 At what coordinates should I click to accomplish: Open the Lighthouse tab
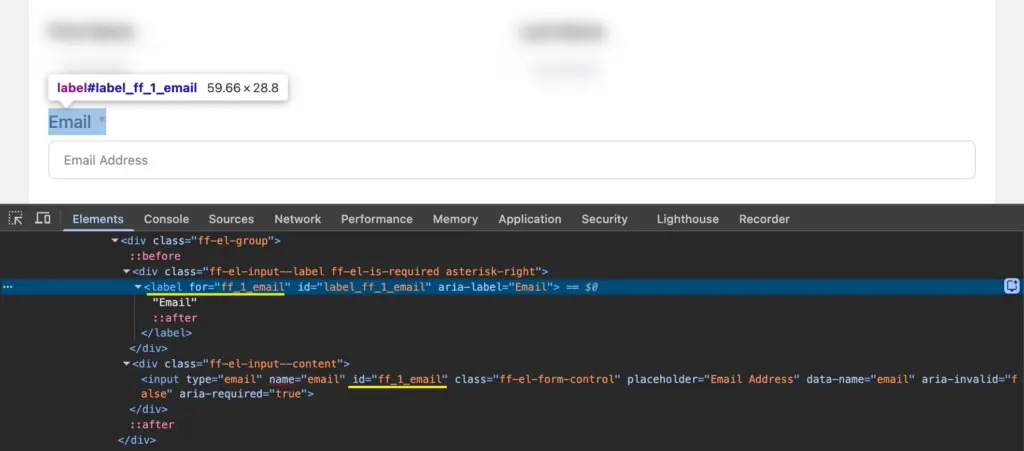688,219
